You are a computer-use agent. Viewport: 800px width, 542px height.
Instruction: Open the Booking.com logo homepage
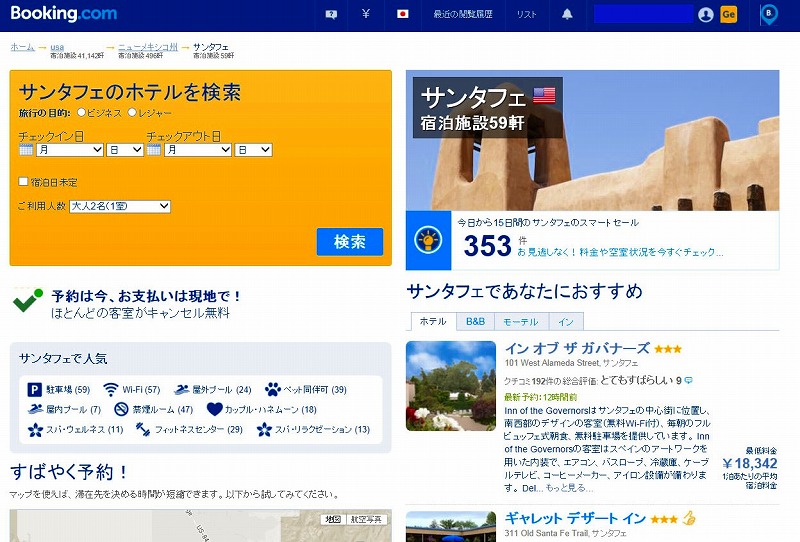coord(64,13)
